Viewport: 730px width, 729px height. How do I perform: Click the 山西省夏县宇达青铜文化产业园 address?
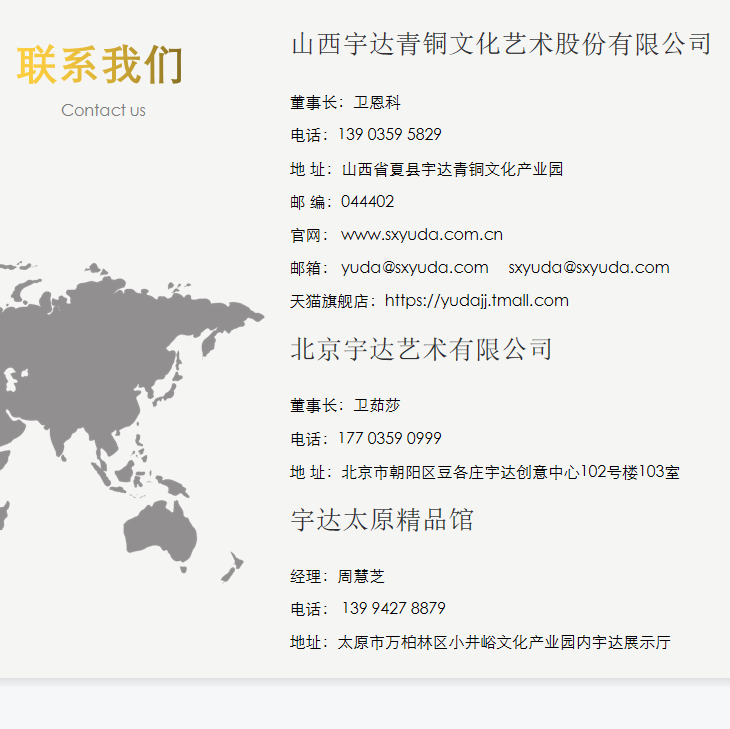(x=452, y=169)
